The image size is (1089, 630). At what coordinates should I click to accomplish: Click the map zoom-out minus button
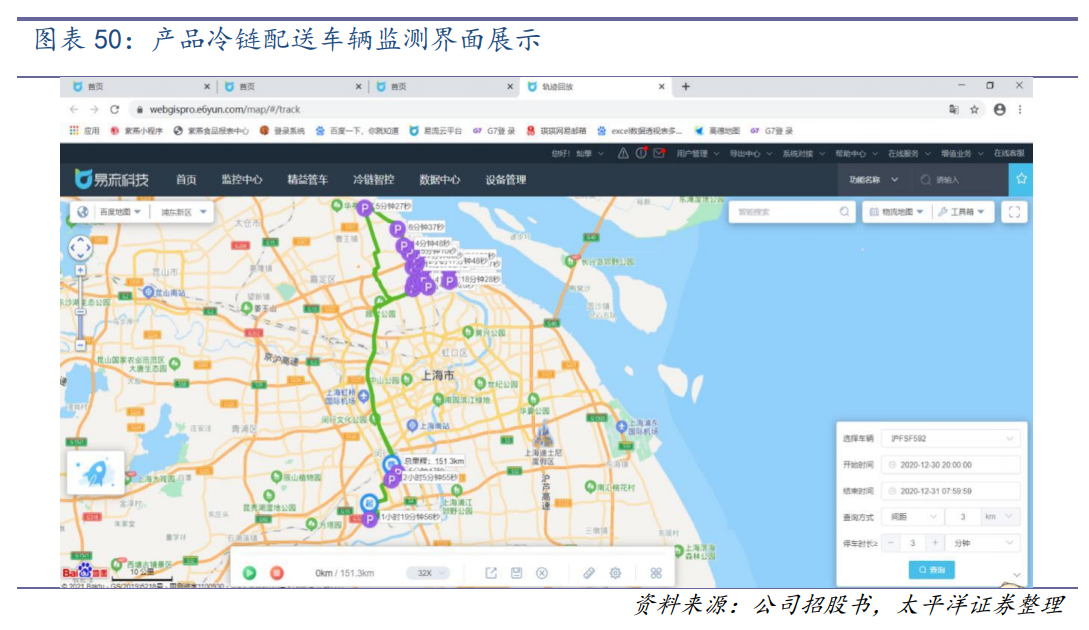coord(81,345)
